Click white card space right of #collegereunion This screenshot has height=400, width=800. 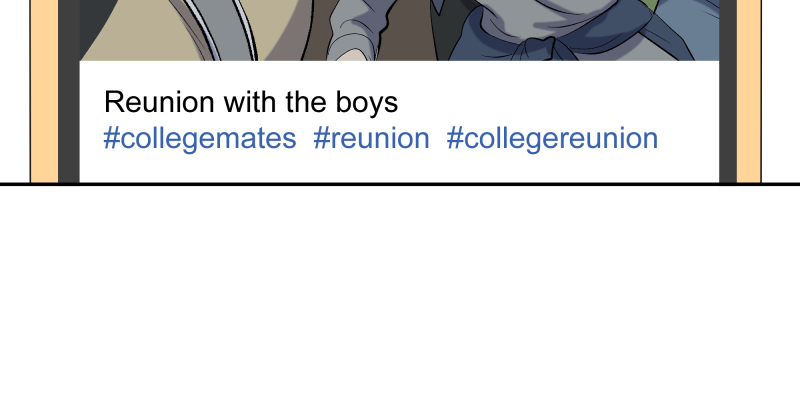(x=688, y=138)
